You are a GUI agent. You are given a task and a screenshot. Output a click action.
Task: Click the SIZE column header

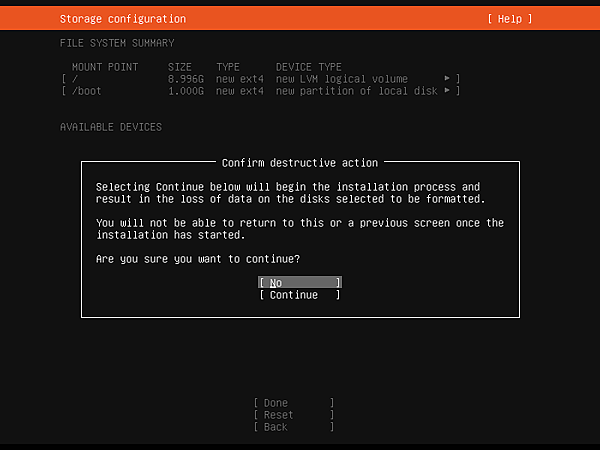(180, 67)
